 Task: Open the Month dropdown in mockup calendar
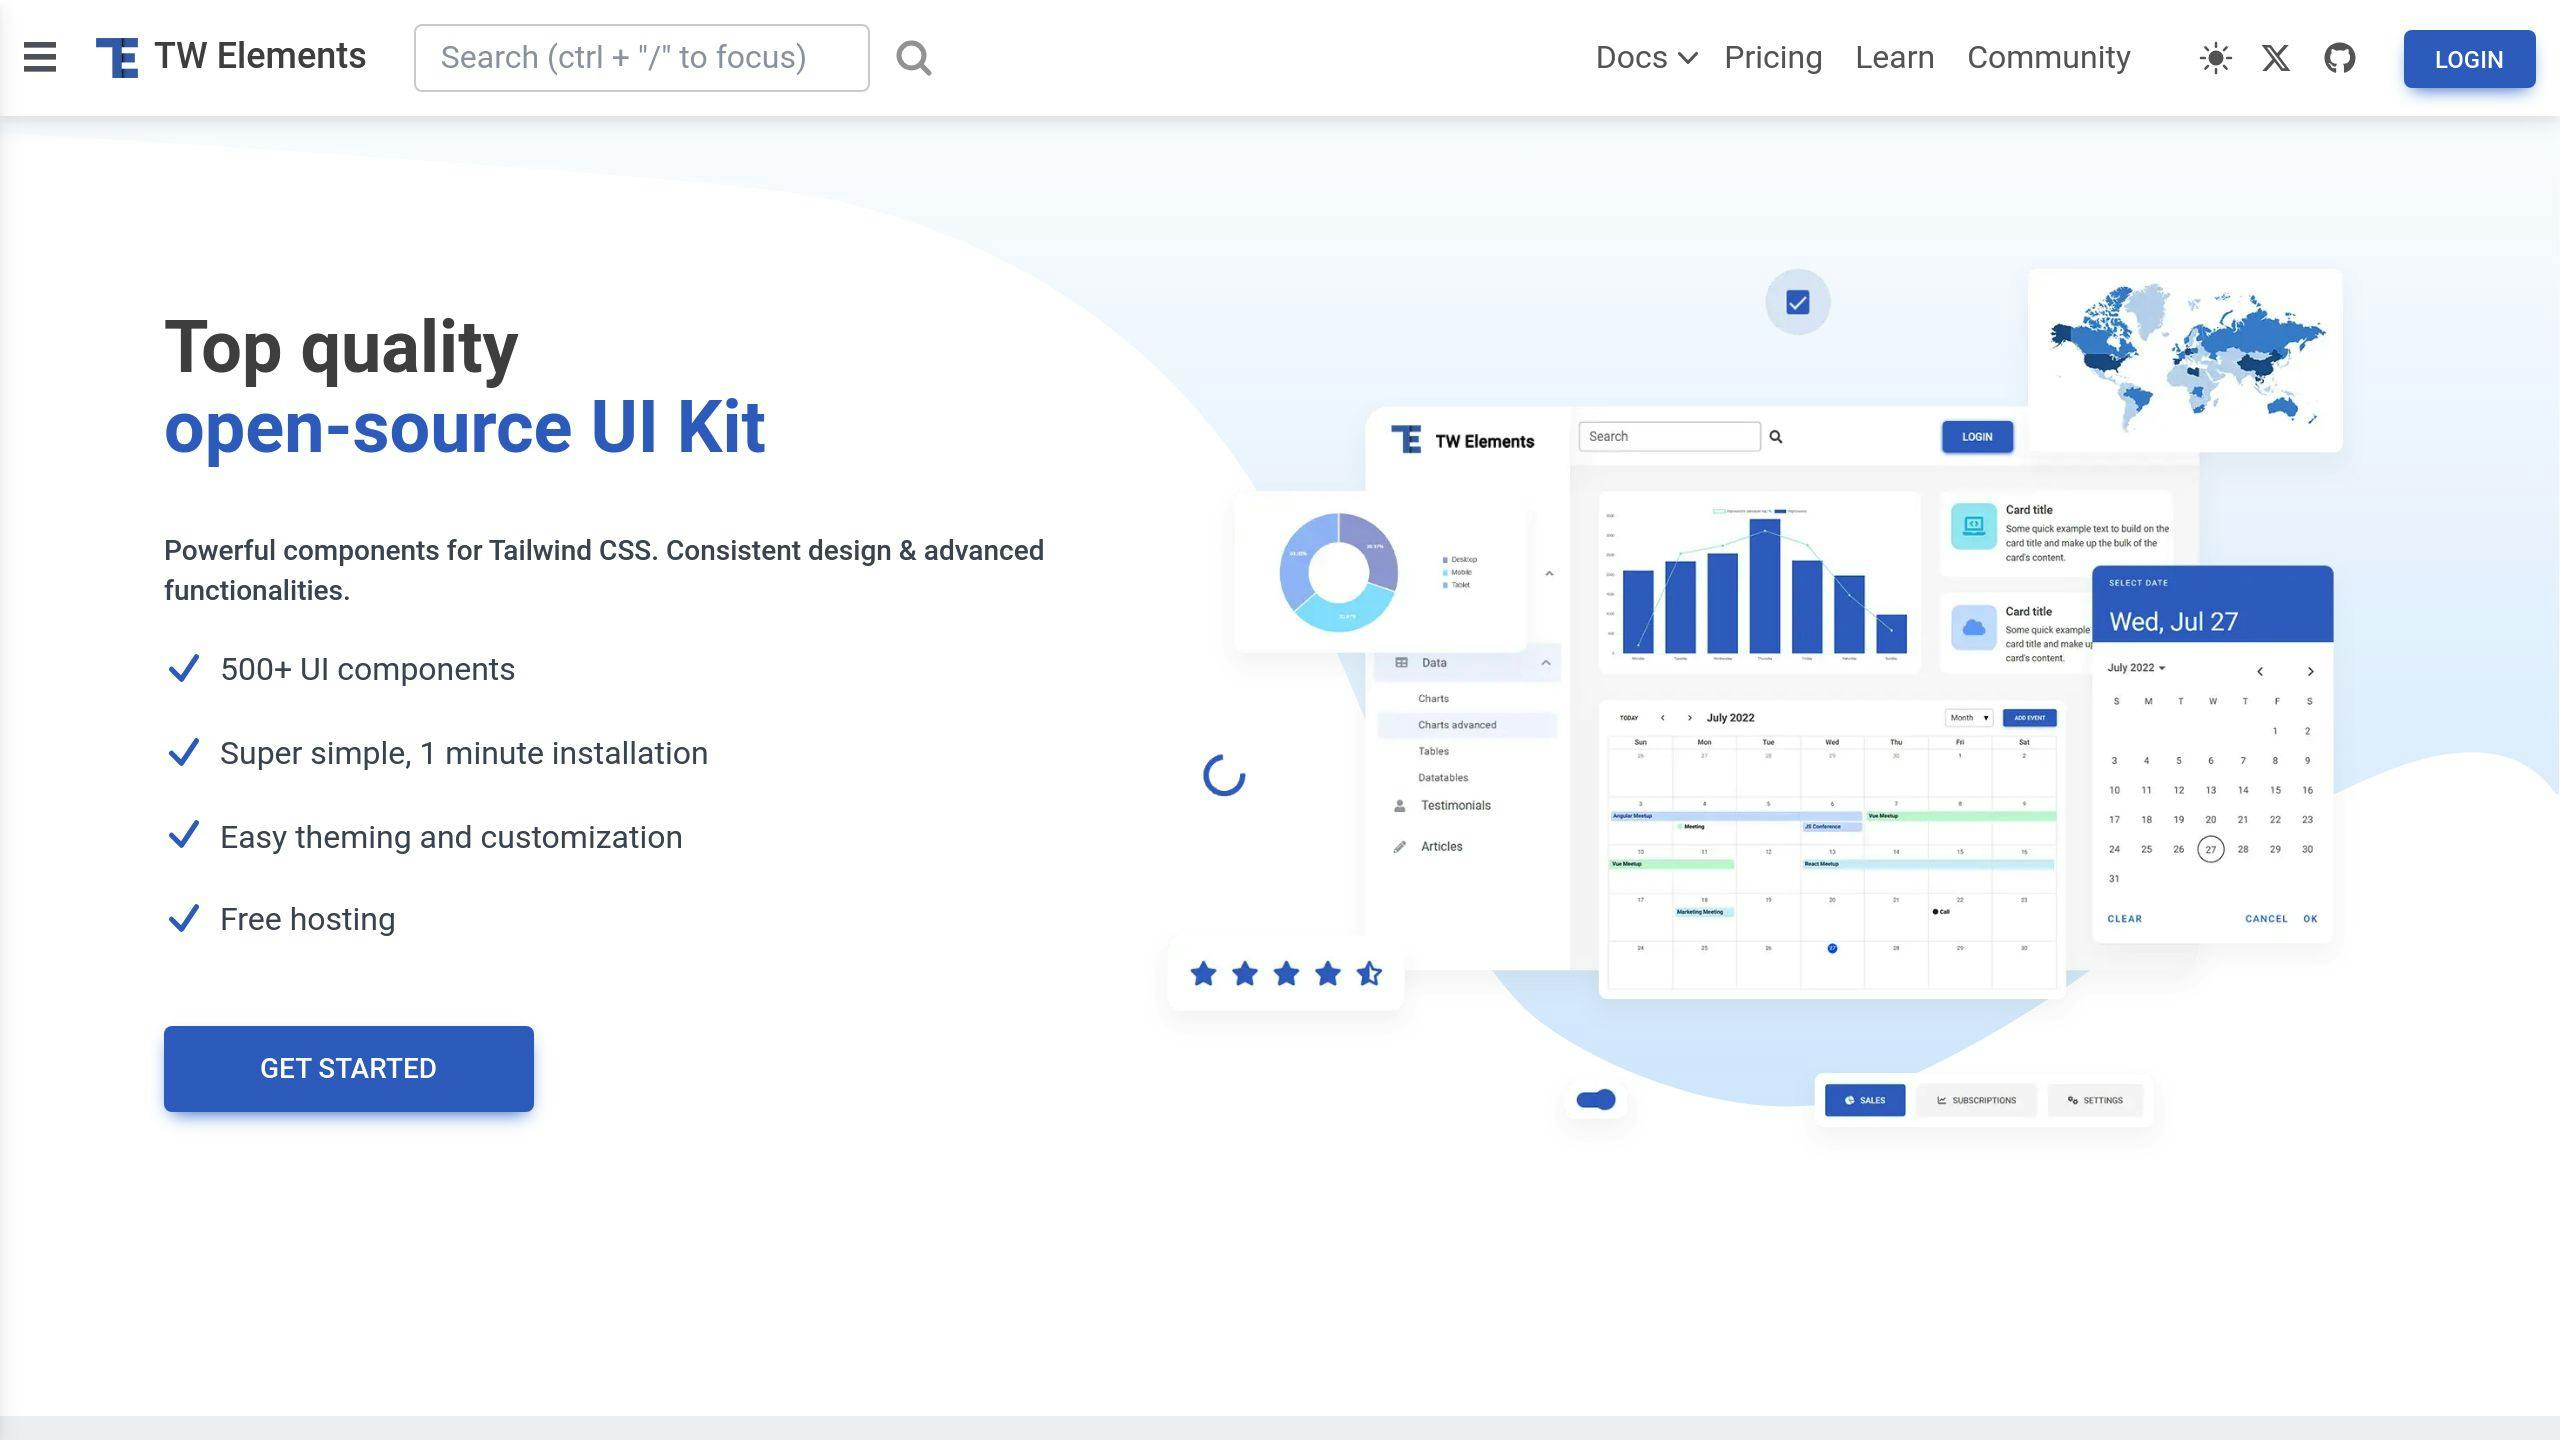click(1969, 718)
